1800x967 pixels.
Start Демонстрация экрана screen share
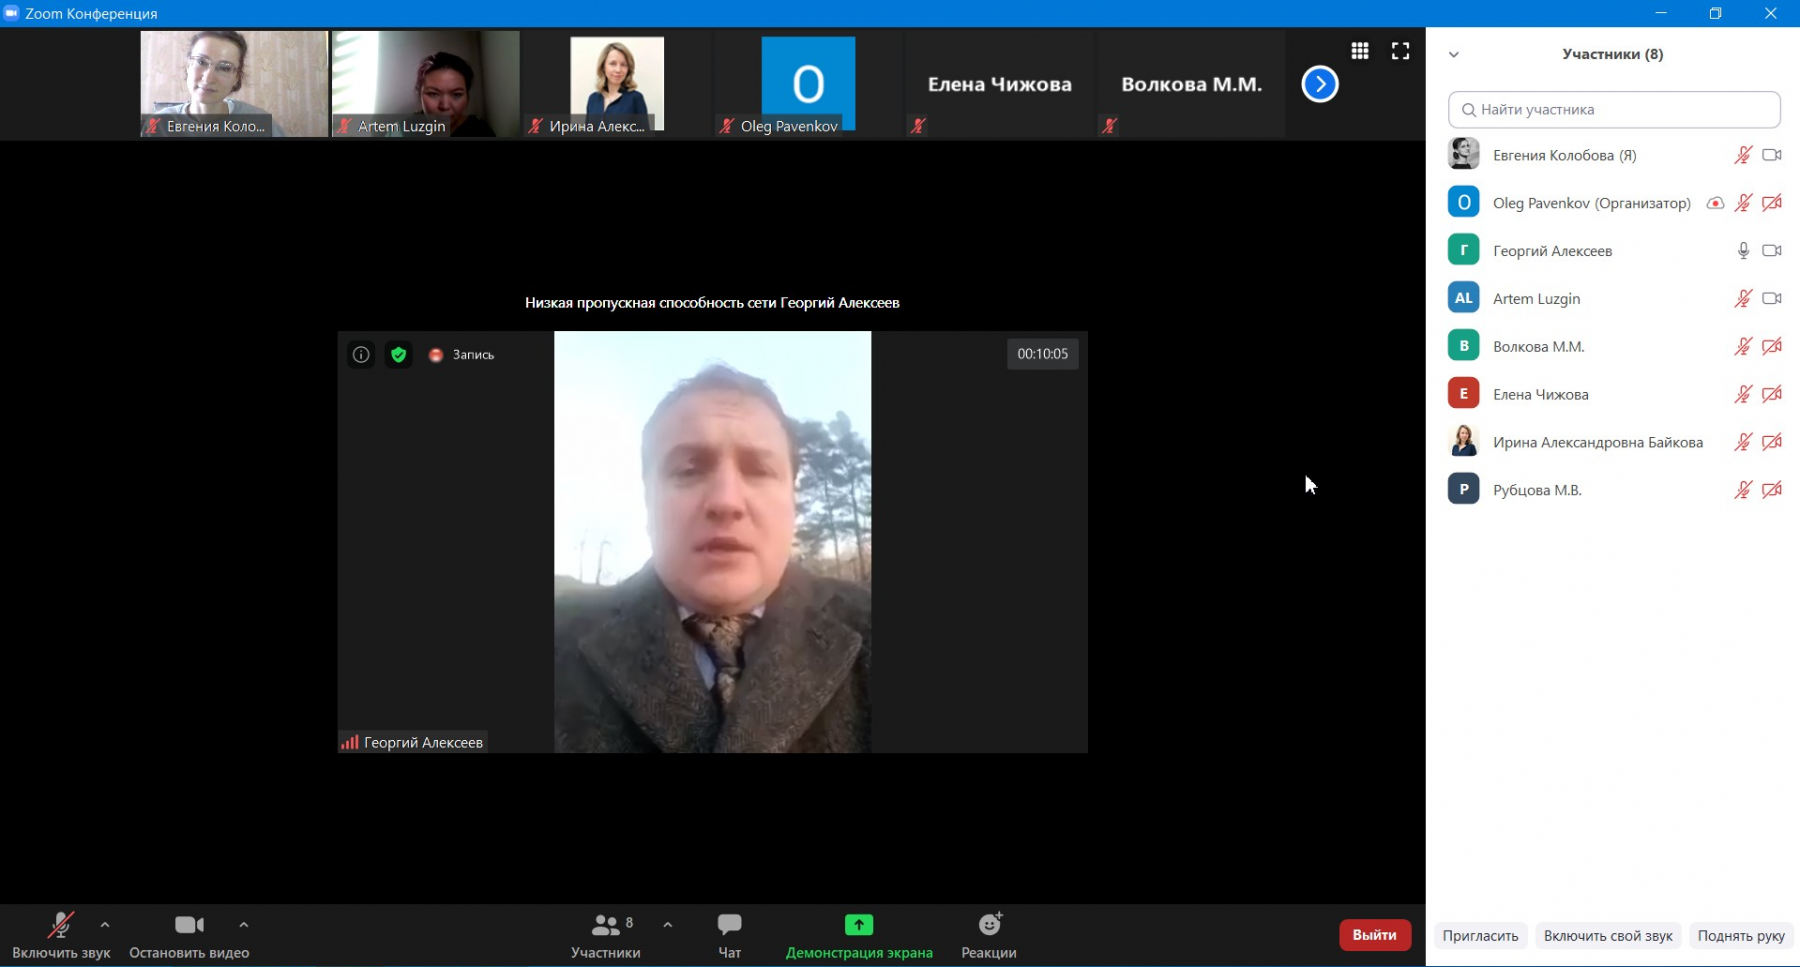pos(859,935)
